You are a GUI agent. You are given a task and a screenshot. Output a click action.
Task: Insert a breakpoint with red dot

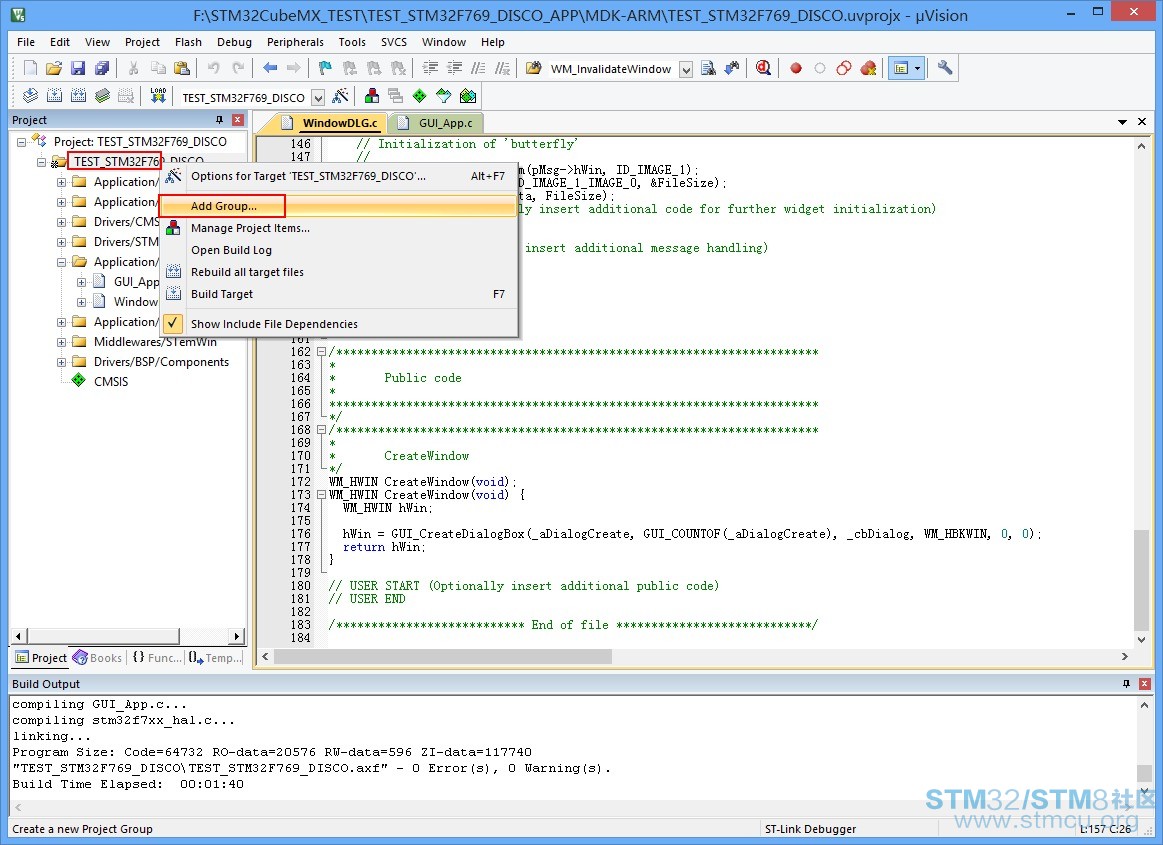pos(796,68)
